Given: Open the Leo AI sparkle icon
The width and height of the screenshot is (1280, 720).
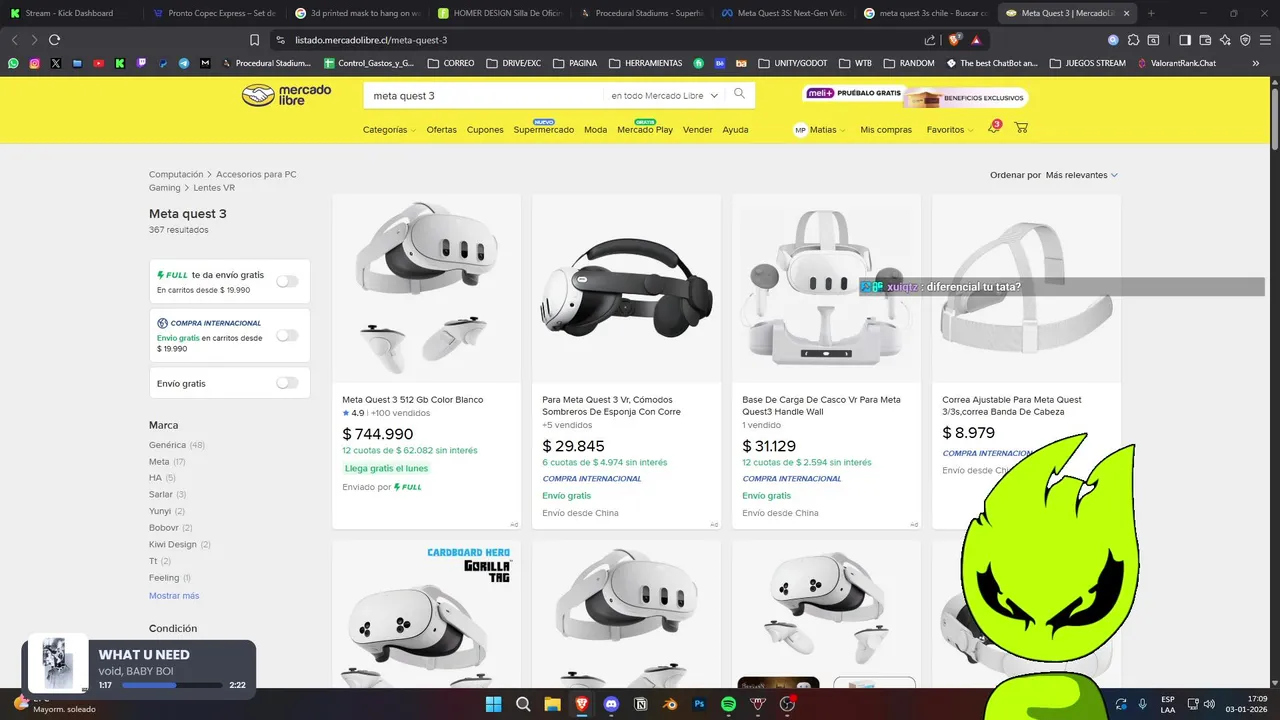Looking at the screenshot, I should coord(1226,40).
